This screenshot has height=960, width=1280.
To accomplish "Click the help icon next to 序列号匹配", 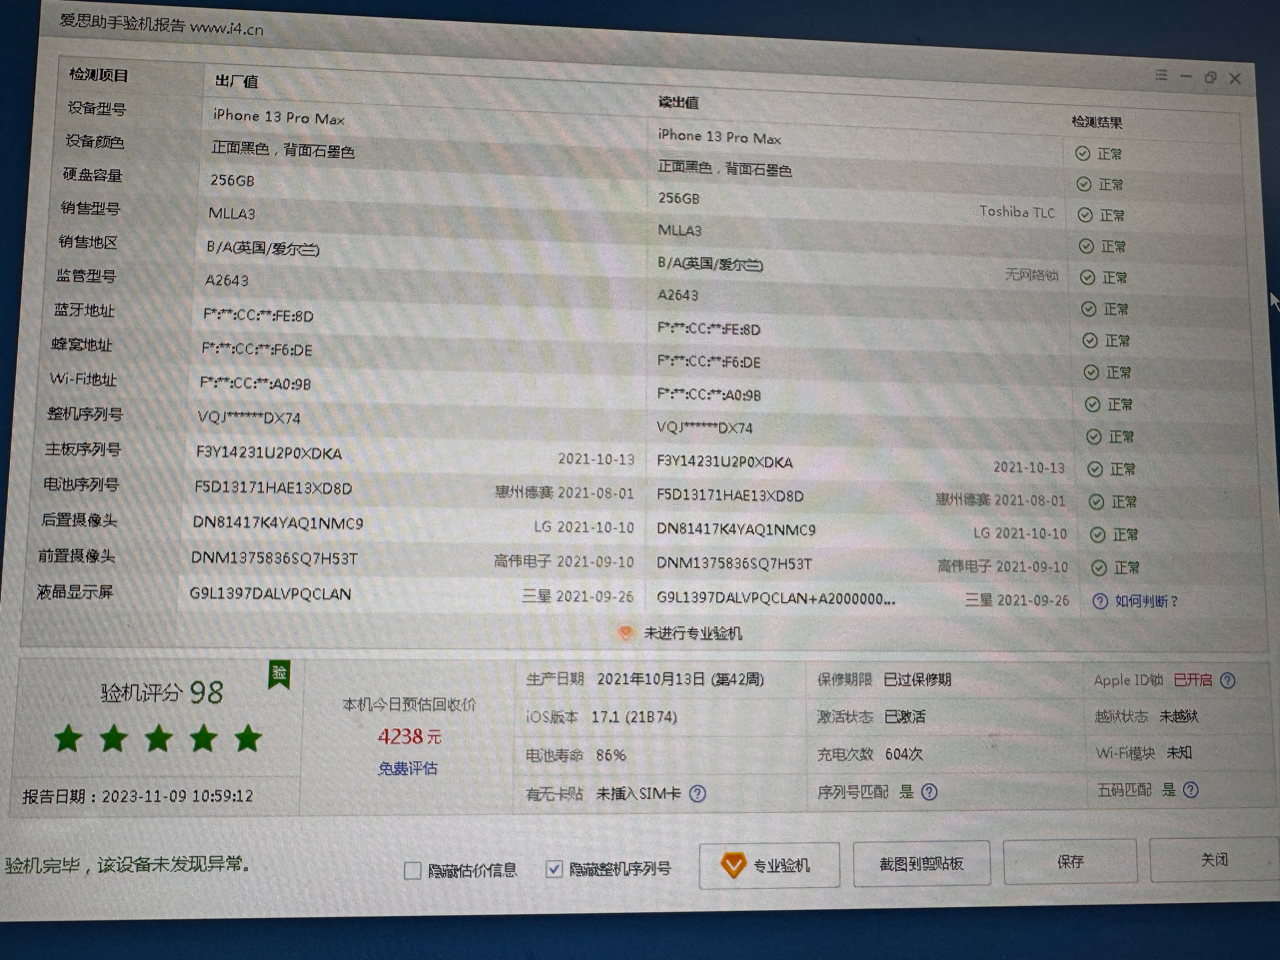I will point(928,791).
